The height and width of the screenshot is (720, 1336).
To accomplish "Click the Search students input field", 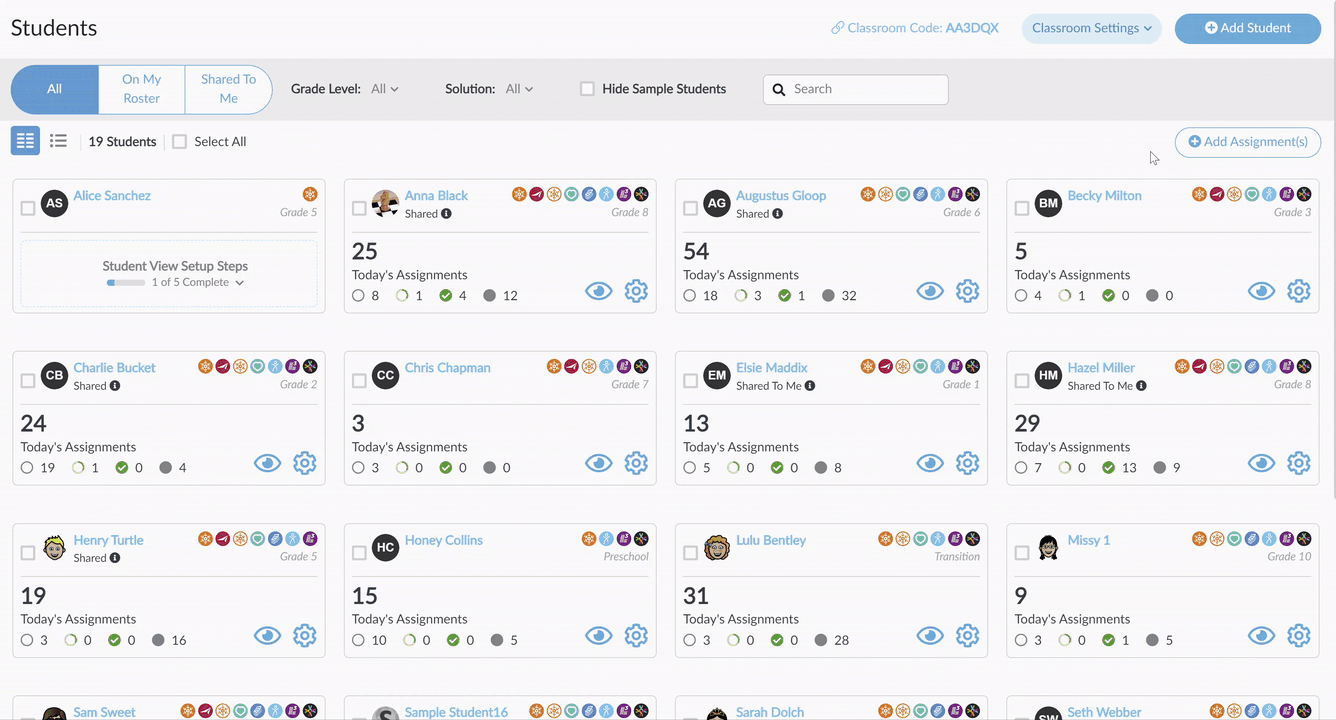I will (x=856, y=89).
